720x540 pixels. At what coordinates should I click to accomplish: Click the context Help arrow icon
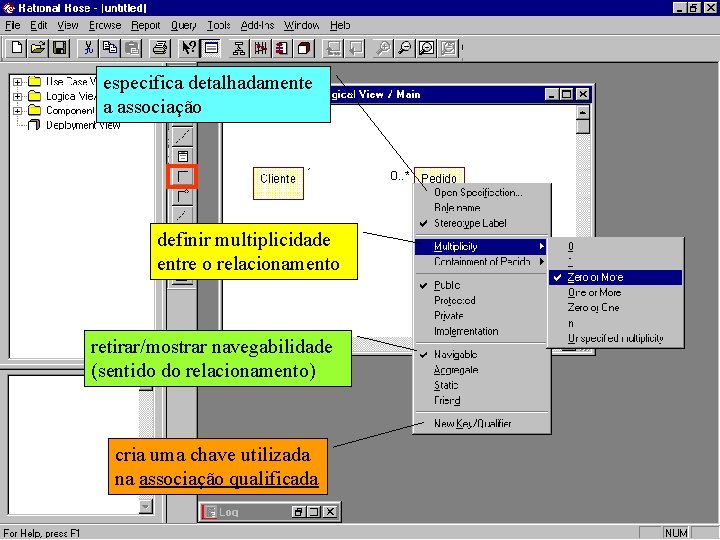point(189,48)
